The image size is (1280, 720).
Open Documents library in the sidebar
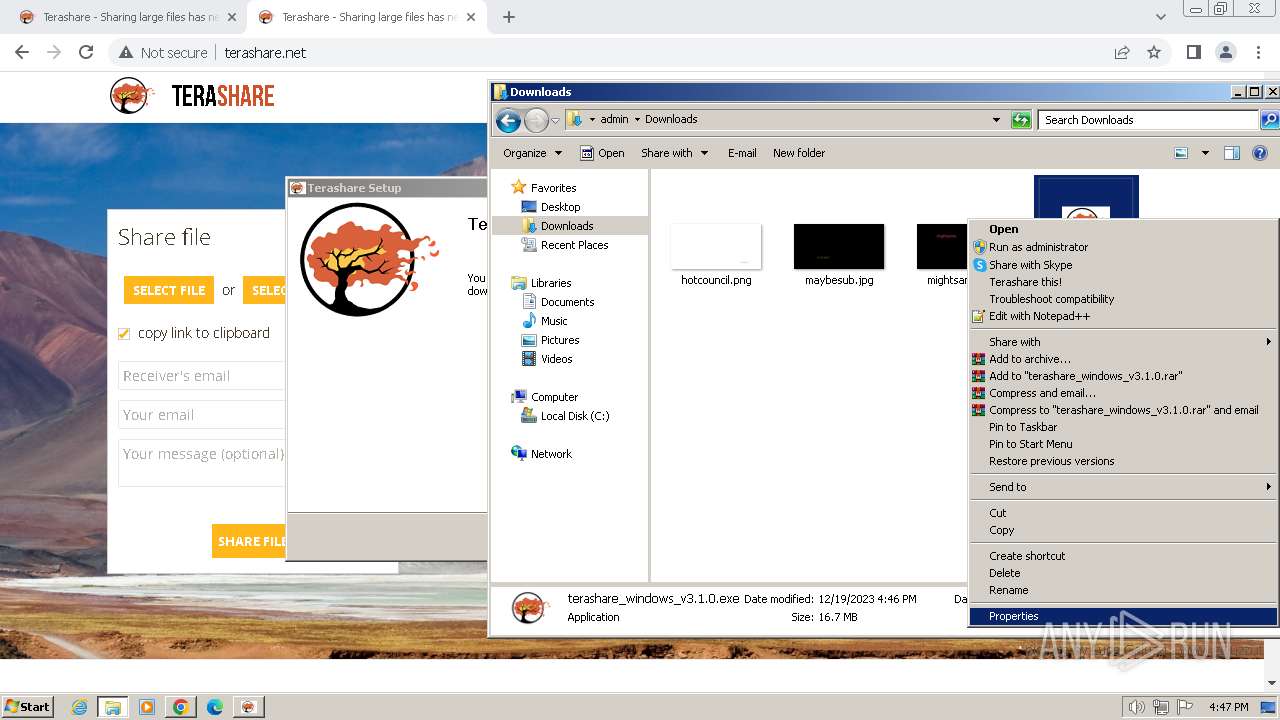coord(567,302)
